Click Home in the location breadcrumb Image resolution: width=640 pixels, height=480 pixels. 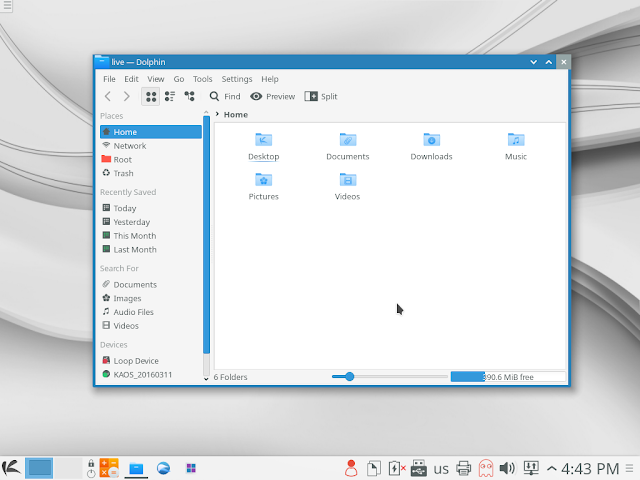[236, 115]
